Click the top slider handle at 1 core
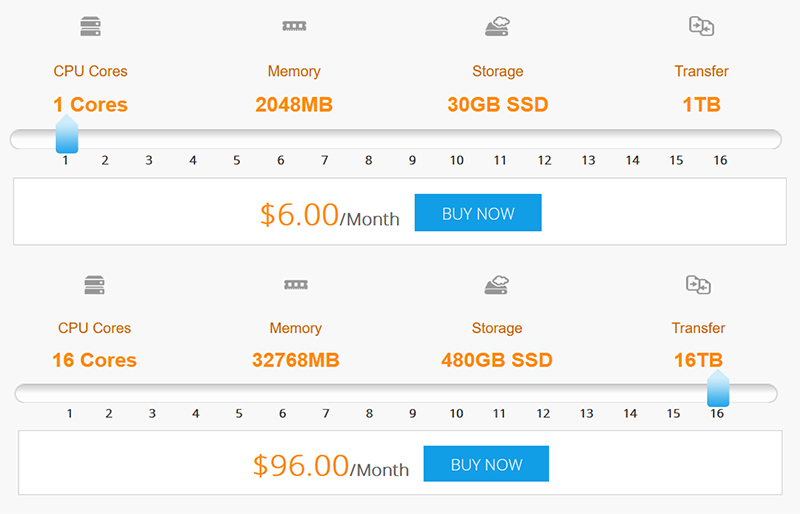The width and height of the screenshot is (800, 514). point(66,134)
